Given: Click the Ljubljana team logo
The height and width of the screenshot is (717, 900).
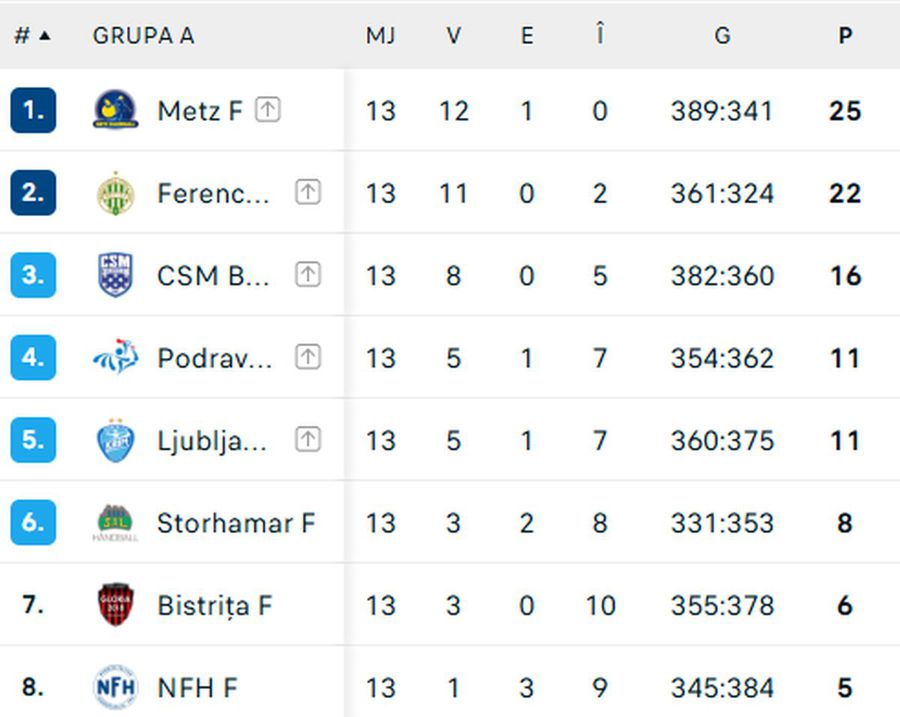Looking at the screenshot, I should [115, 440].
